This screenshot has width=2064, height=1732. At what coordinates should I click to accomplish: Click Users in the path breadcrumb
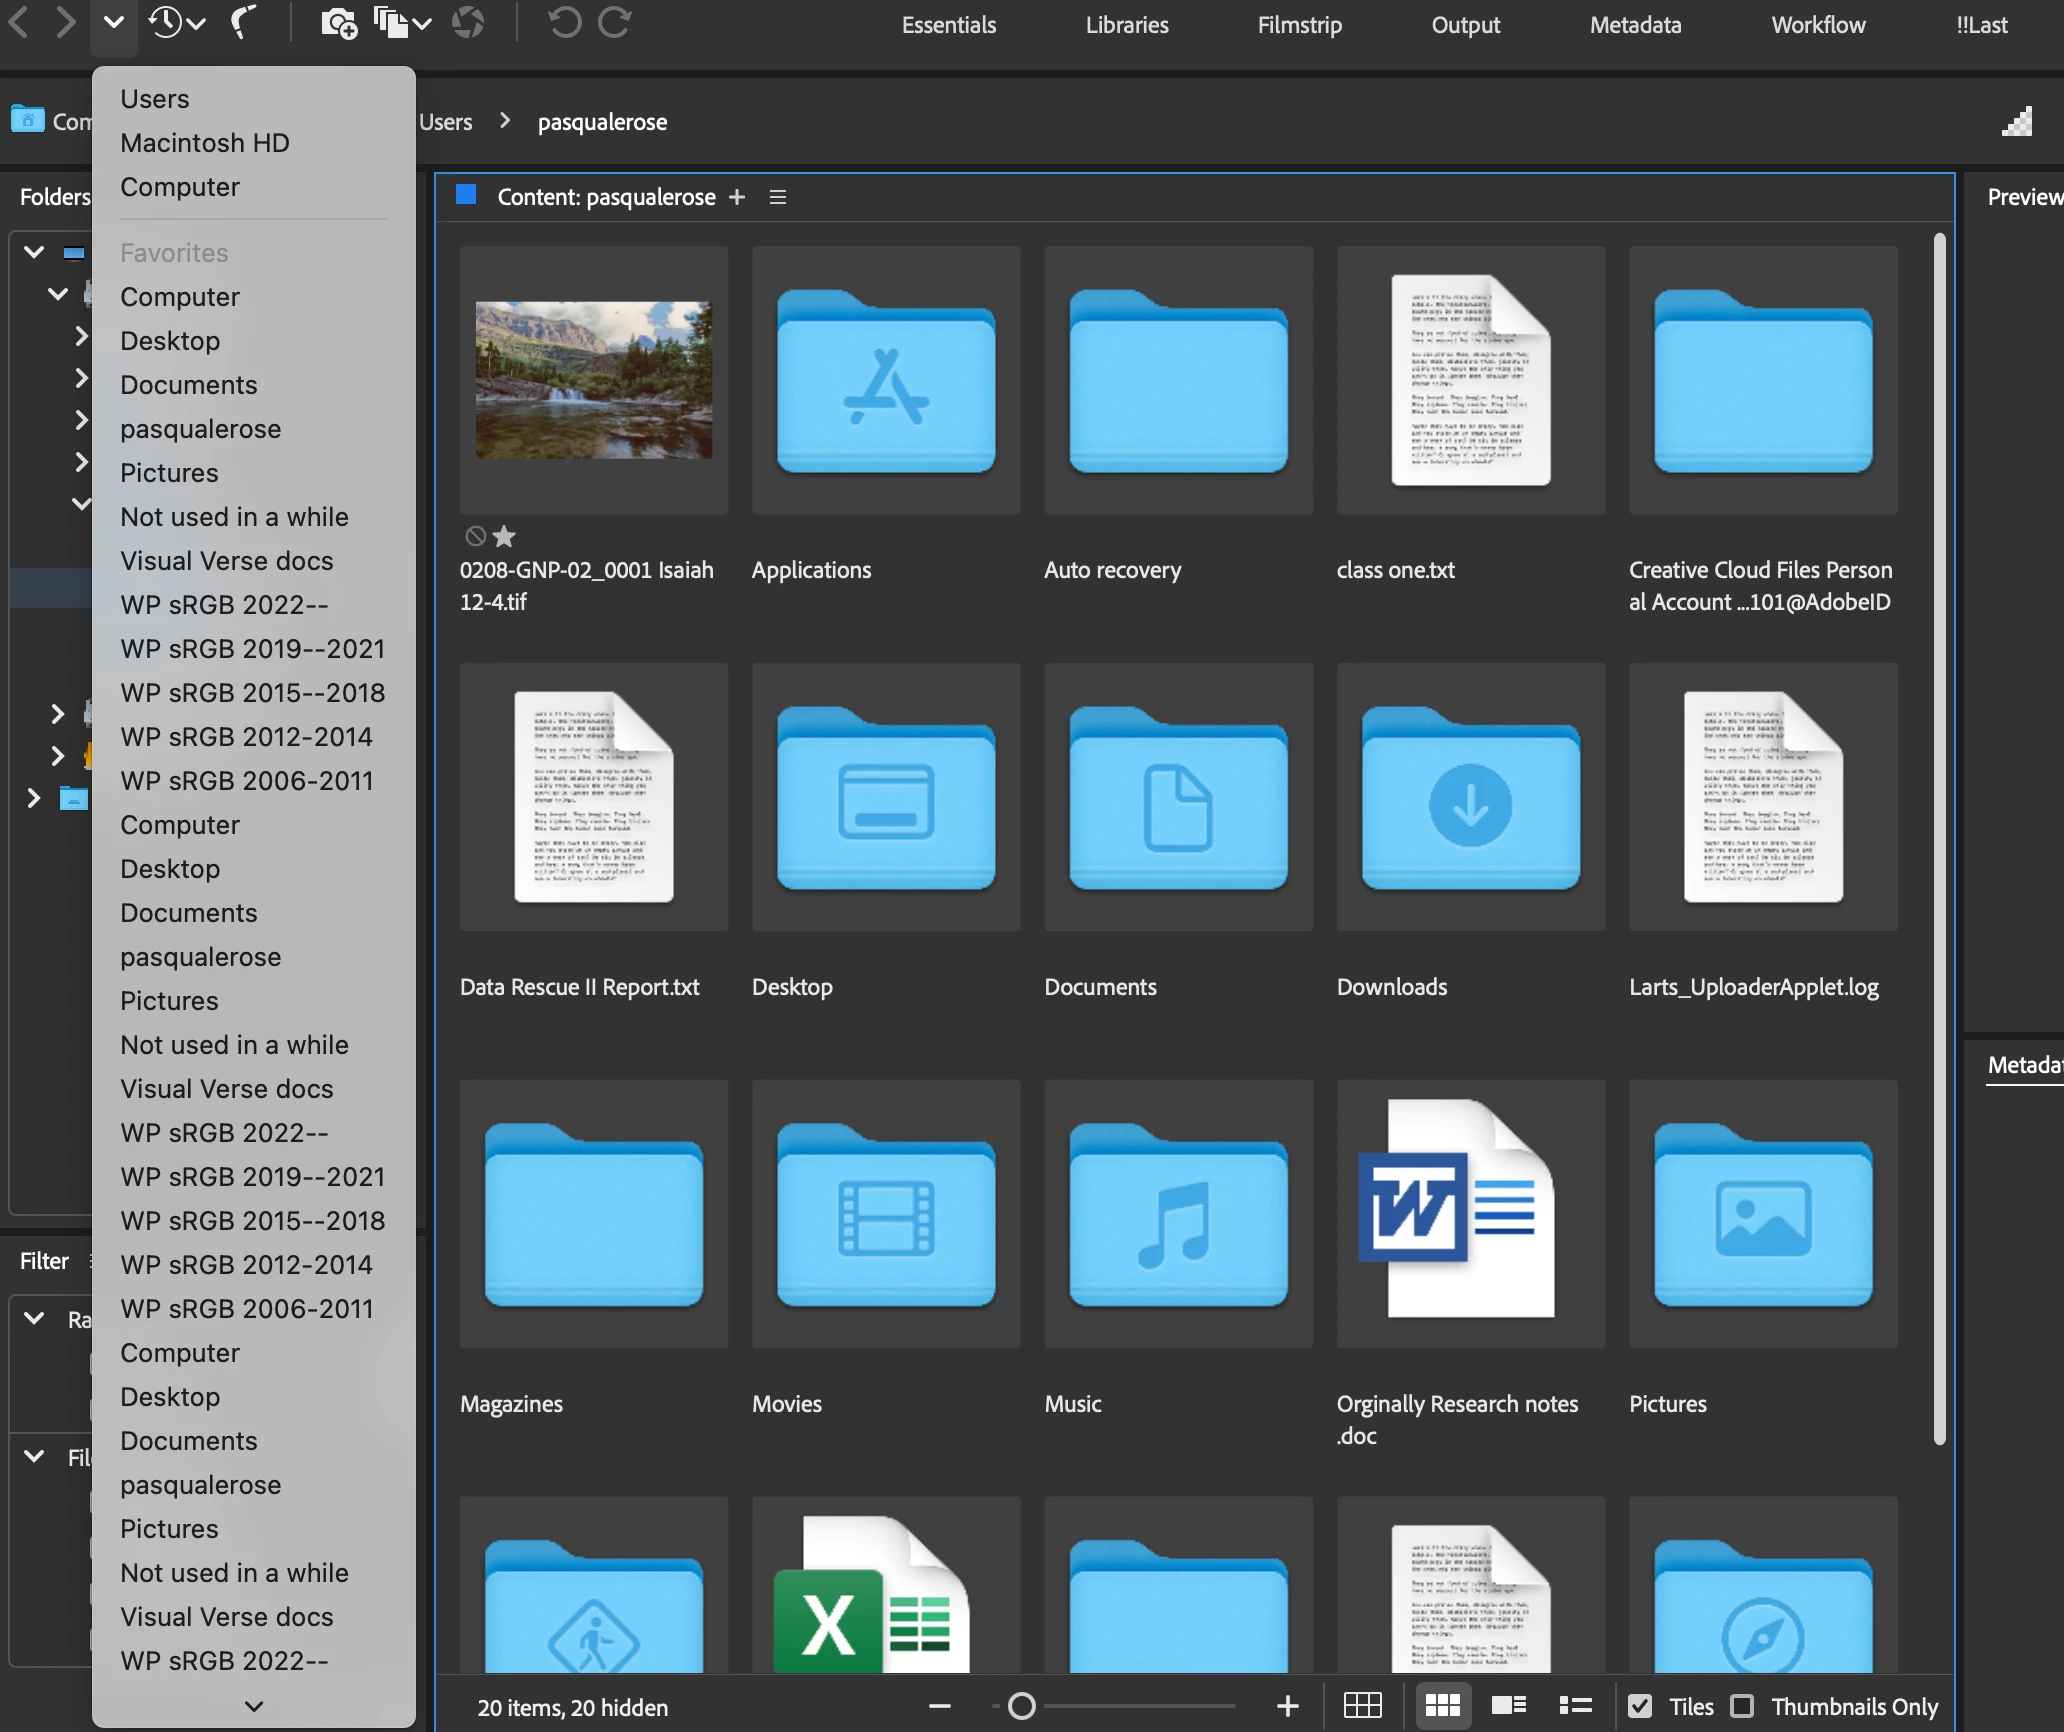pos(445,122)
